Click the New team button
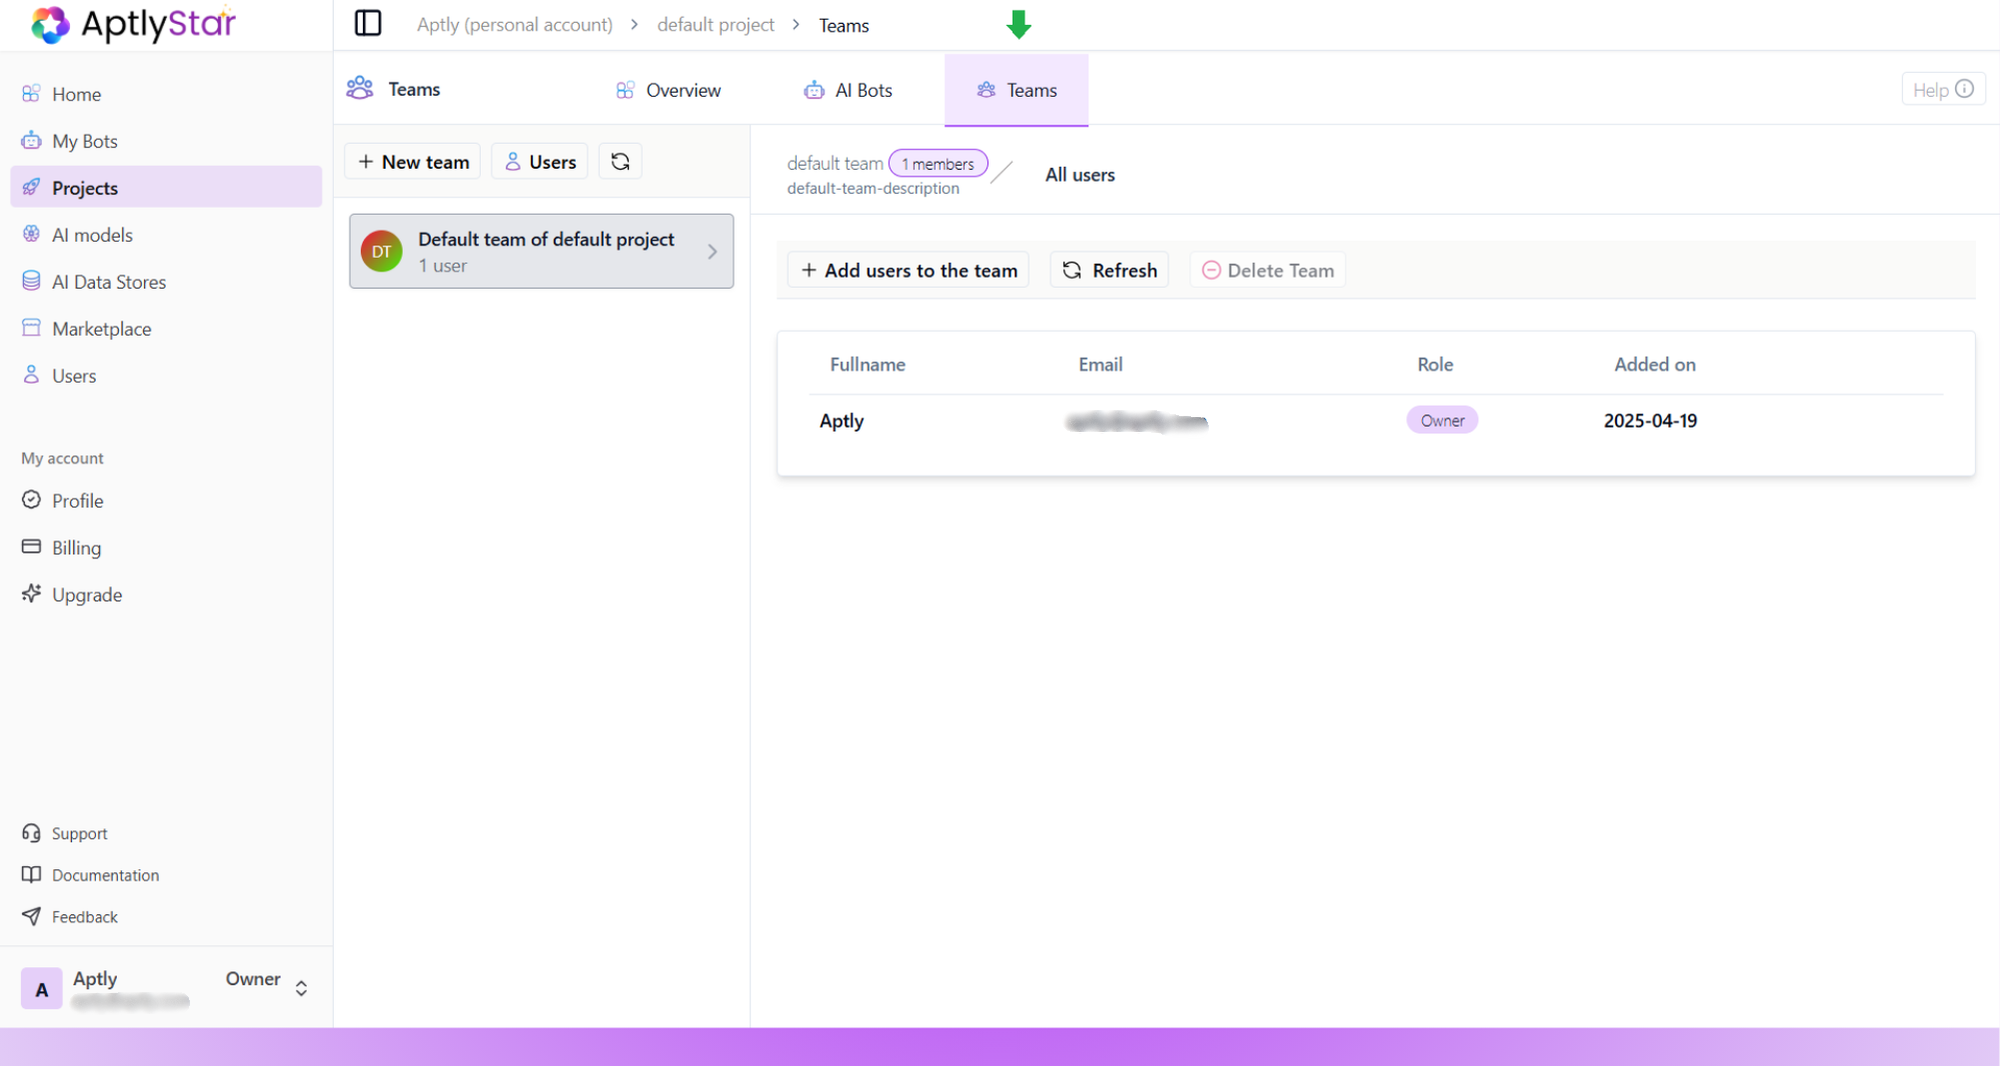This screenshot has height=1066, width=2000. pos(413,162)
